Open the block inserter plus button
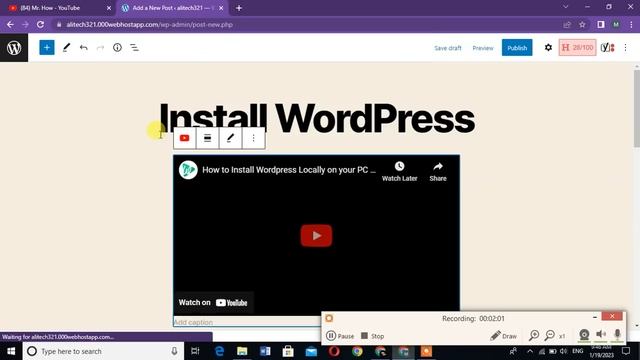 [x=47, y=48]
